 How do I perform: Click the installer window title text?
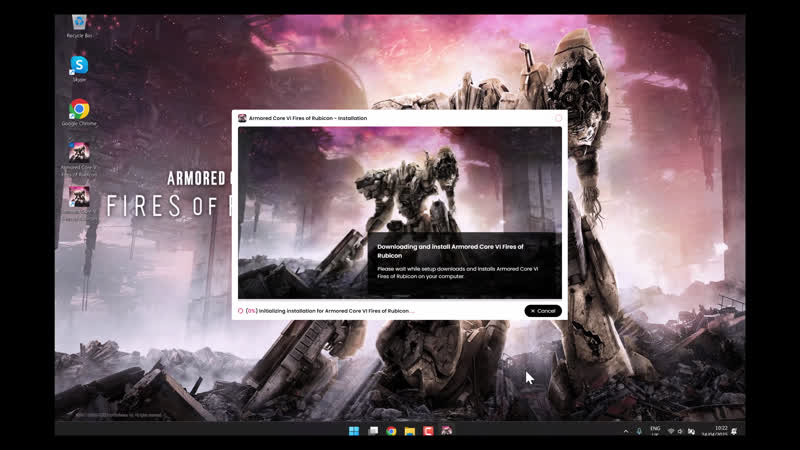[308, 118]
